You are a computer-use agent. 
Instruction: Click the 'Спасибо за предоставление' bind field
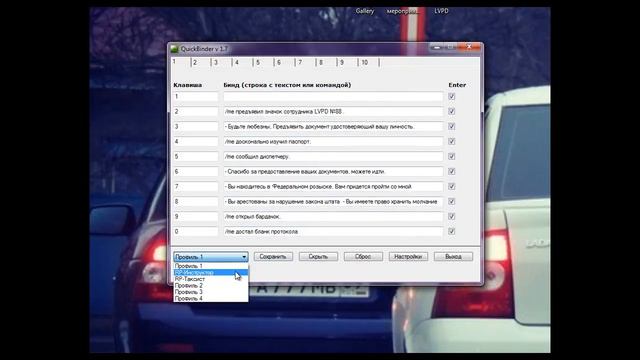pos(333,171)
